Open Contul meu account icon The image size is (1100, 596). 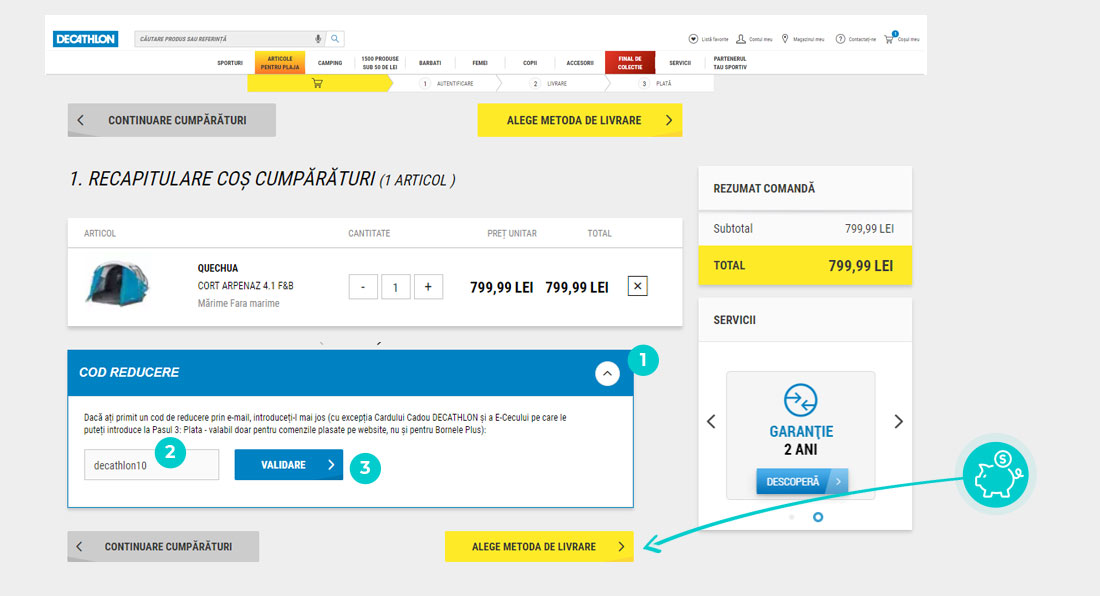[741, 39]
